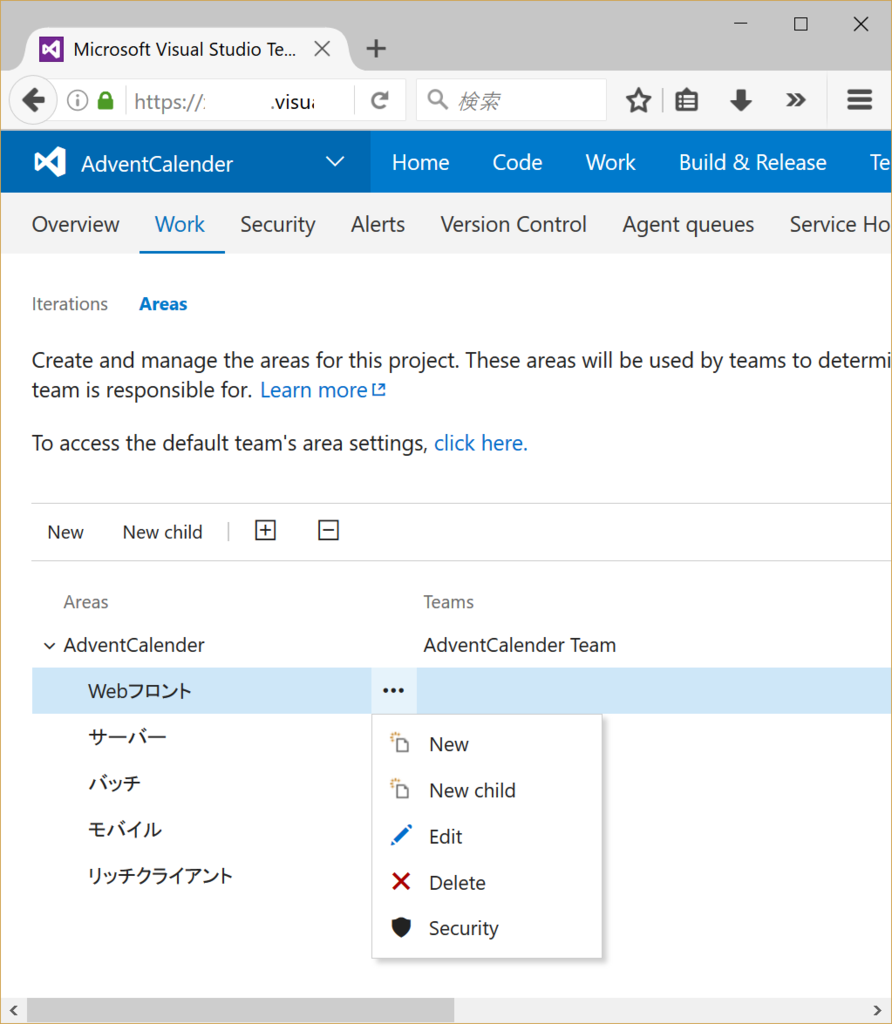This screenshot has width=892, height=1024.
Task: Close the Microsoft Visual Studio tab
Action: coord(322,49)
